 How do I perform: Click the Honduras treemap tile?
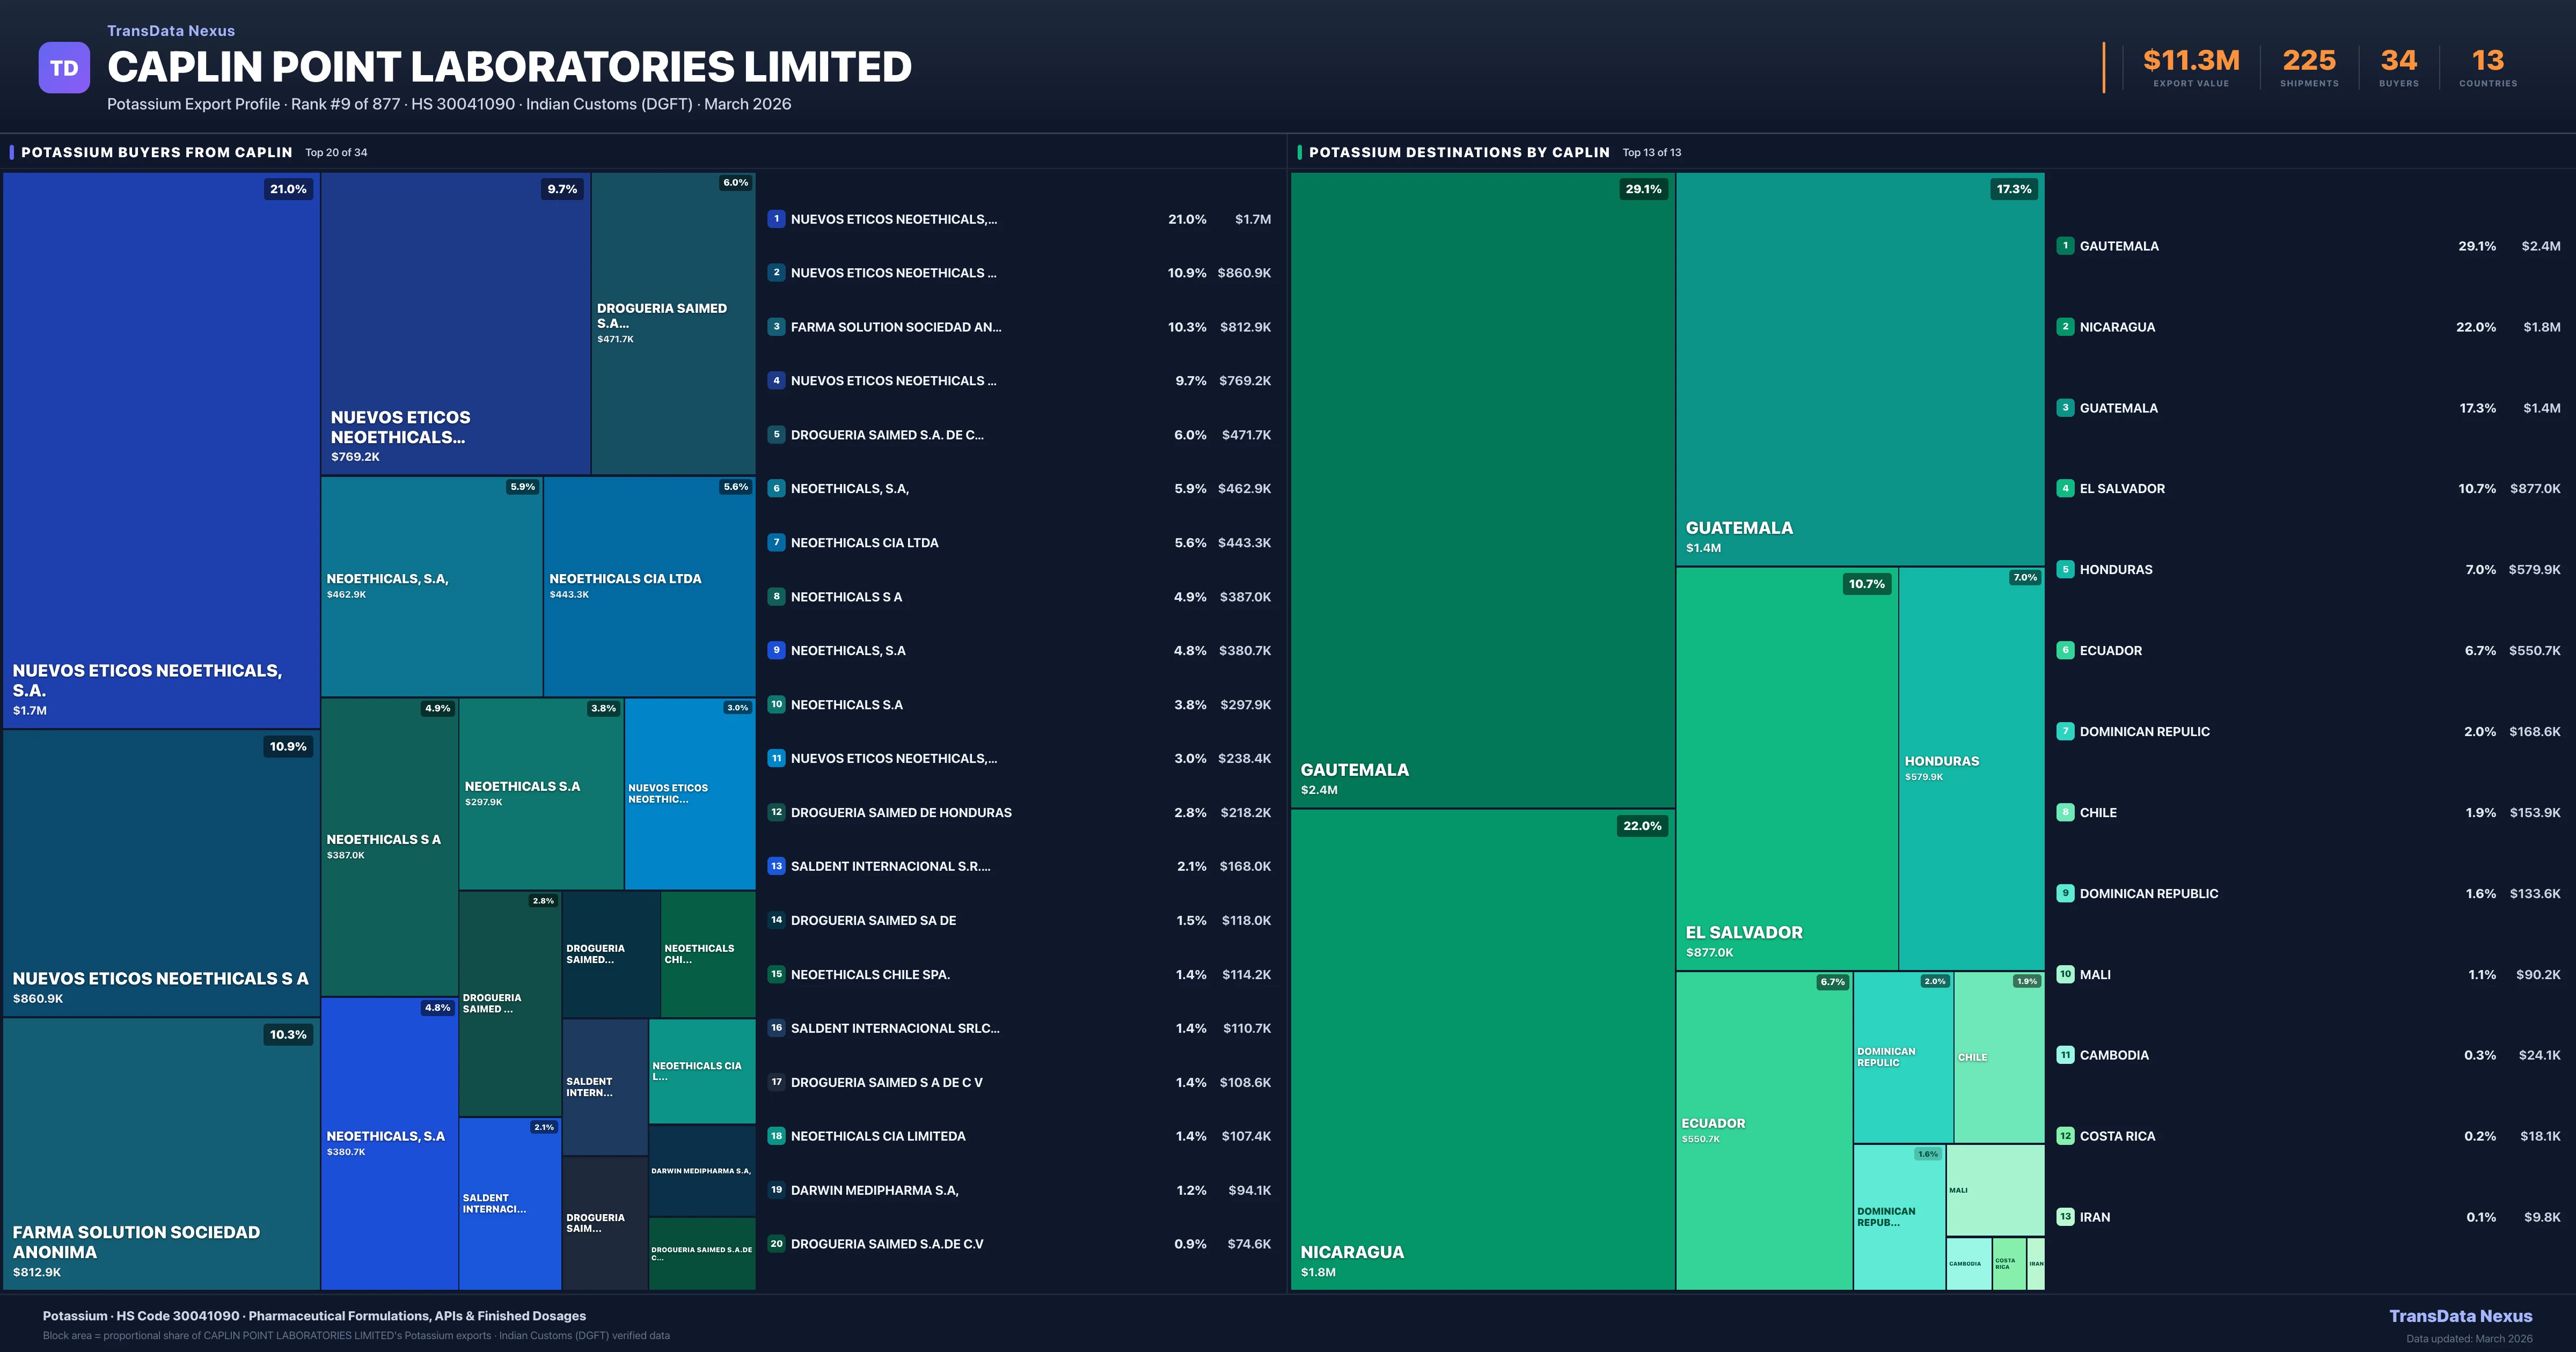[x=1971, y=768]
